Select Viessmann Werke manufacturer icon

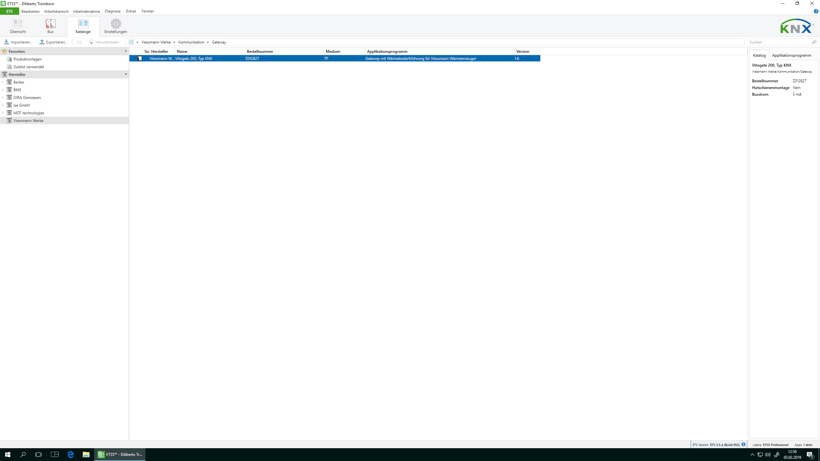pyautogui.click(x=9, y=120)
